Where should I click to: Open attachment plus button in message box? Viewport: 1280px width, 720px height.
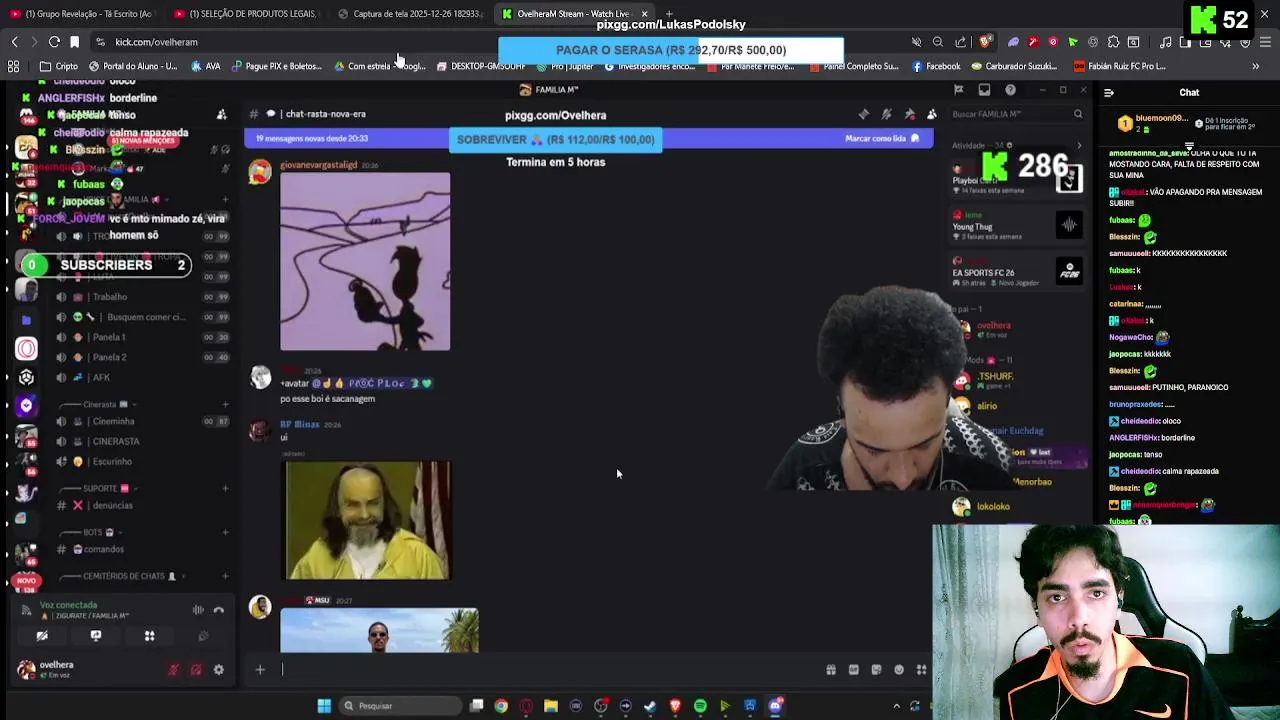click(x=260, y=670)
